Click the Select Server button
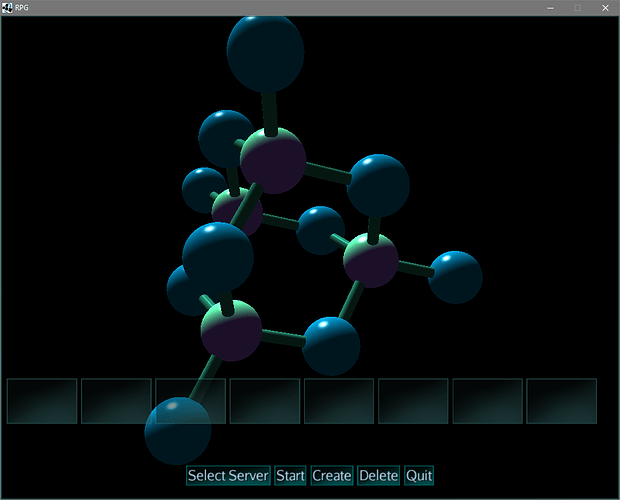This screenshot has width=620, height=500. 228,475
